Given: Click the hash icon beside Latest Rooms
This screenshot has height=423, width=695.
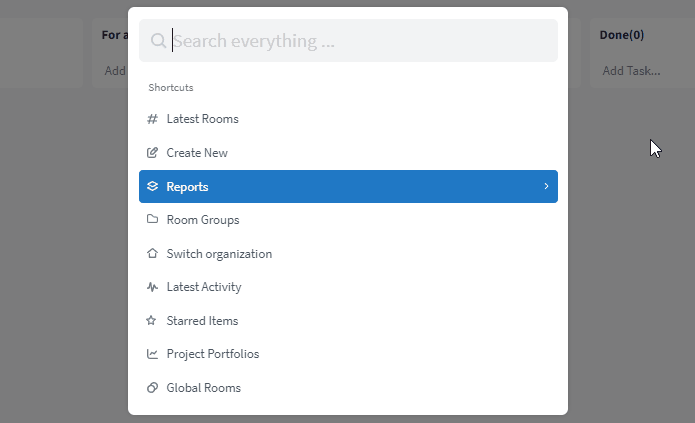Looking at the screenshot, I should pyautogui.click(x=152, y=119).
